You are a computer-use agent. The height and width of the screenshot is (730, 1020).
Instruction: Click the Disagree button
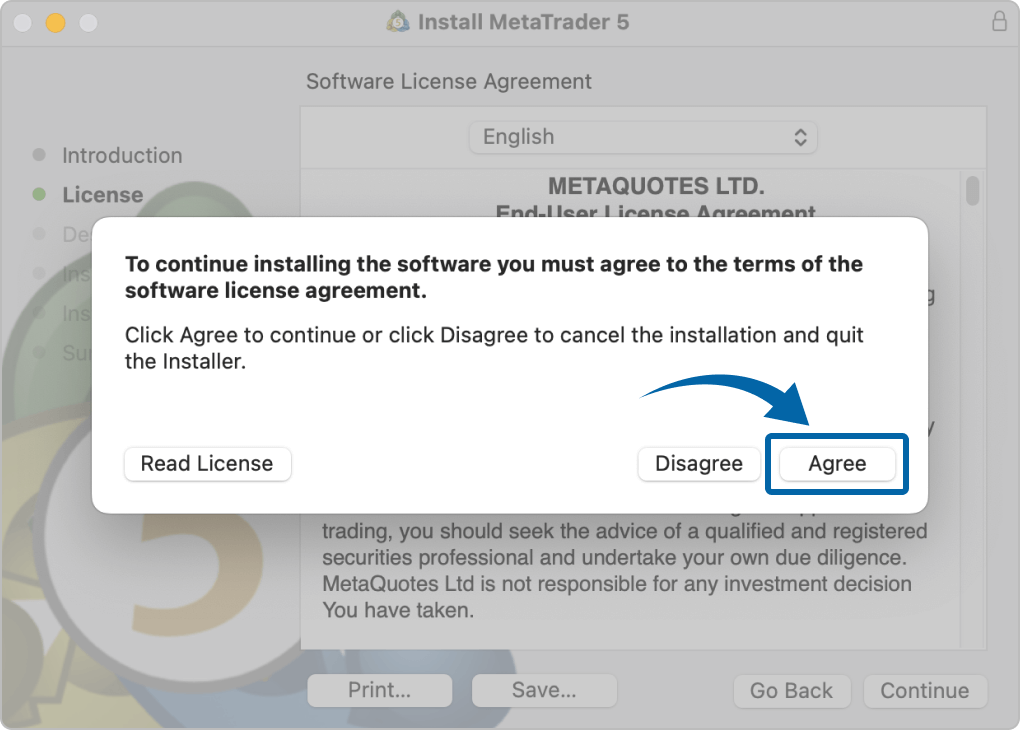699,464
